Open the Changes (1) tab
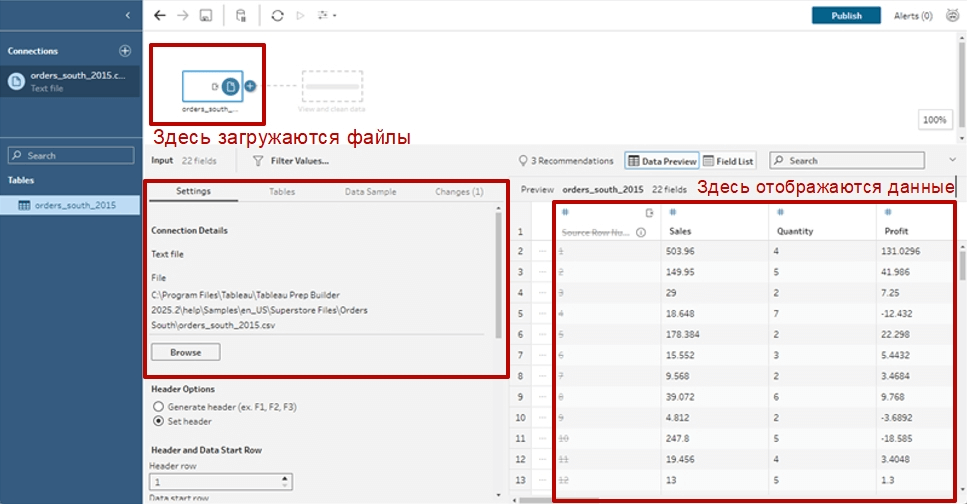This screenshot has height=504, width=967. [459, 191]
